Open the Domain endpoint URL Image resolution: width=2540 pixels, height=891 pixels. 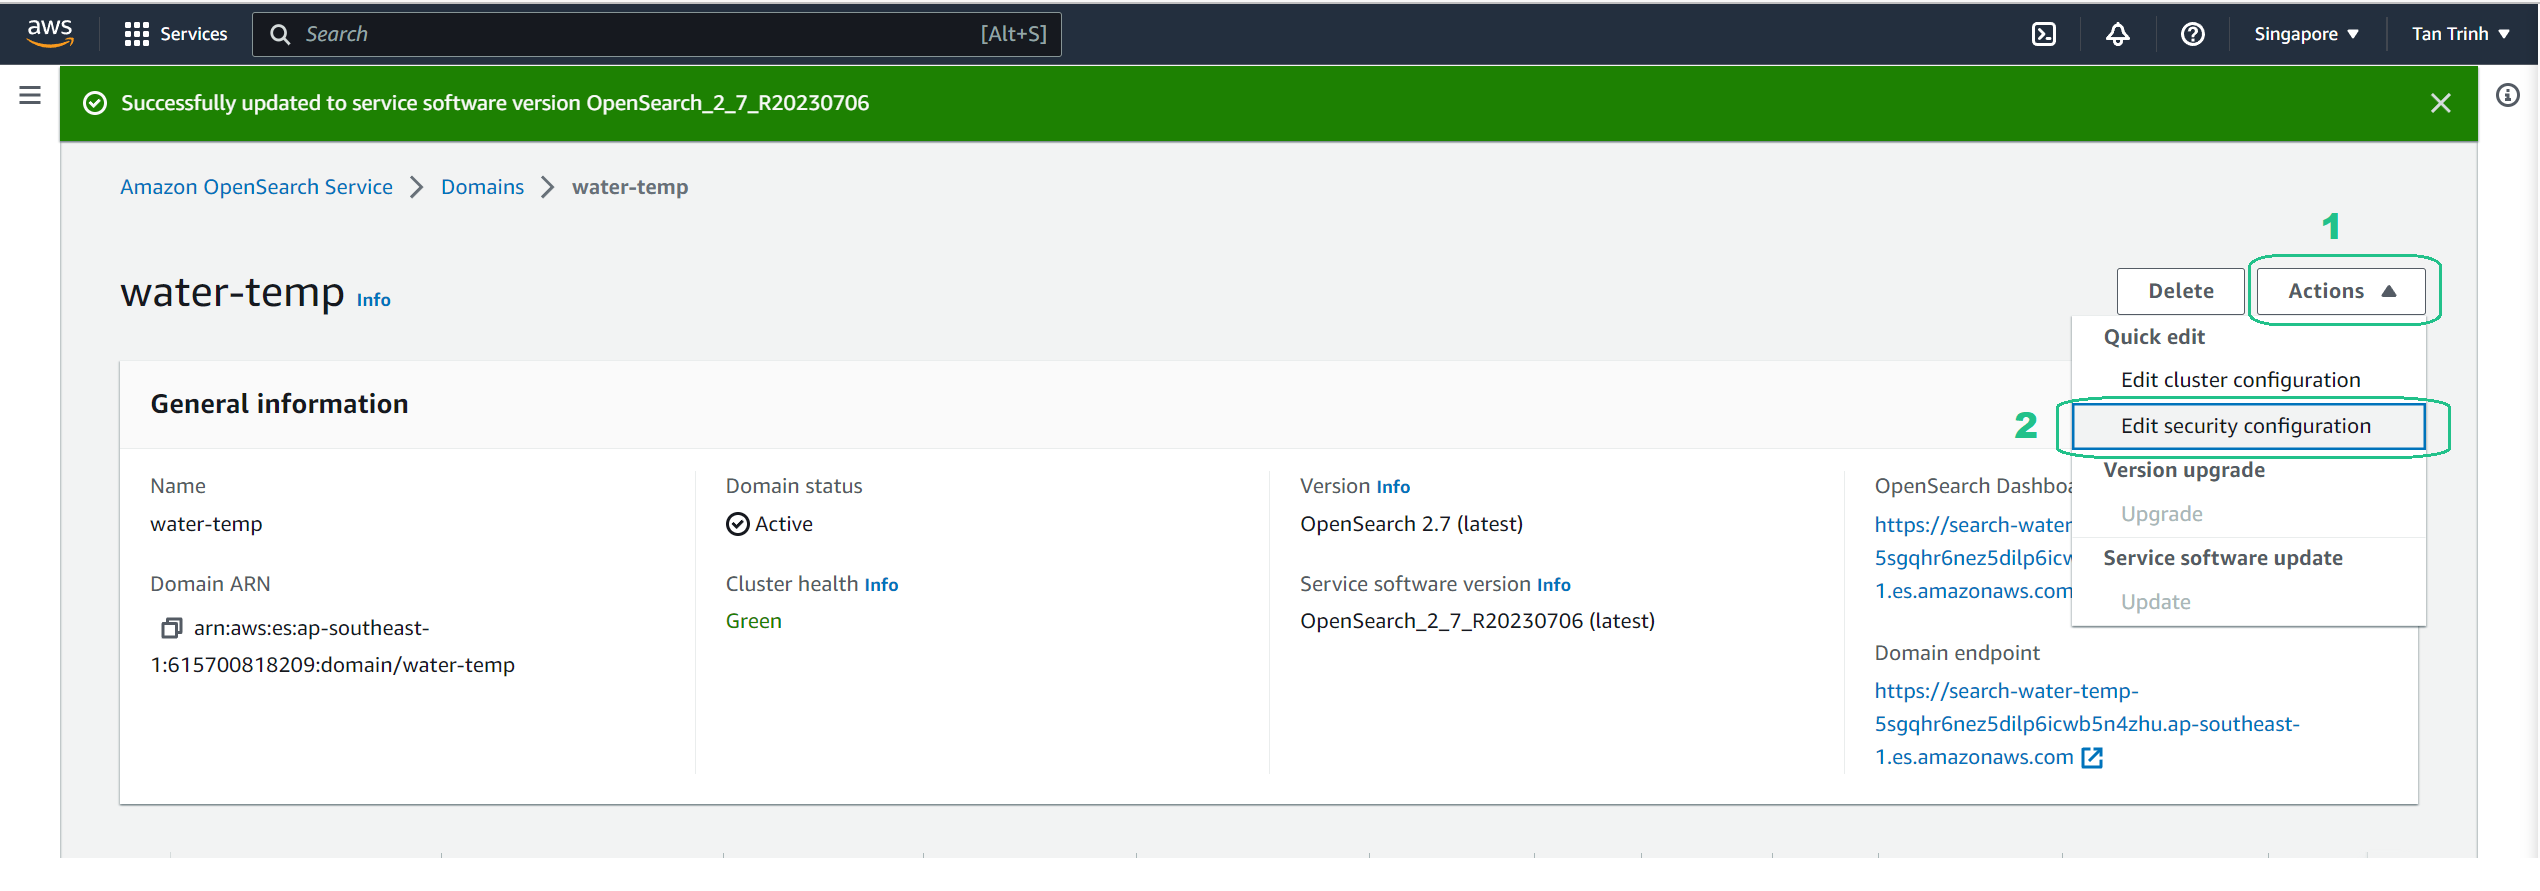(x=2086, y=724)
